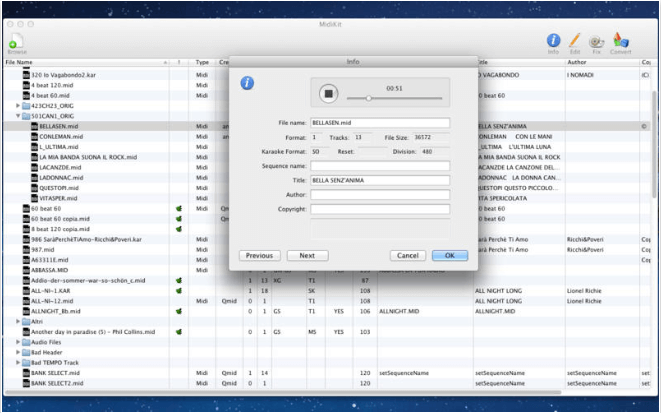Select LACANZDE.mid file

[60, 167]
